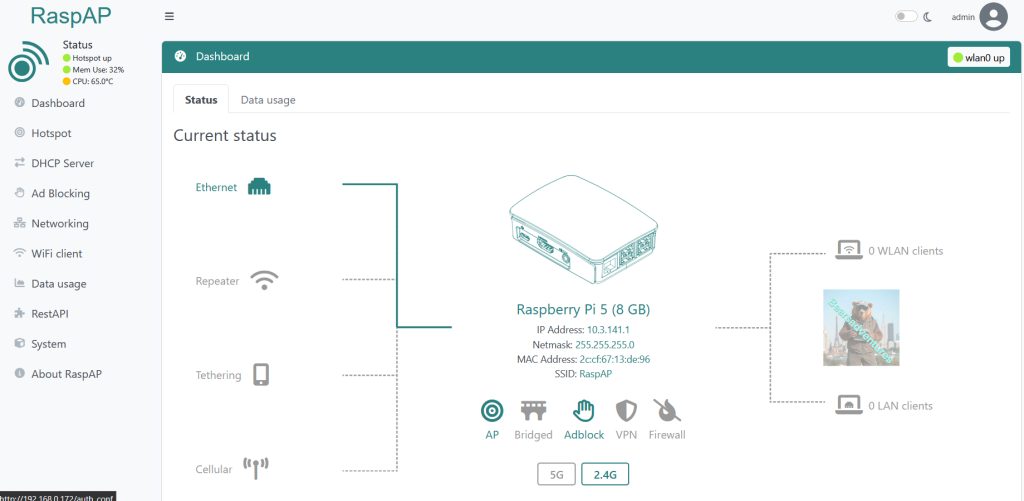Open About RaspAP in the sidebar

pyautogui.click(x=67, y=374)
